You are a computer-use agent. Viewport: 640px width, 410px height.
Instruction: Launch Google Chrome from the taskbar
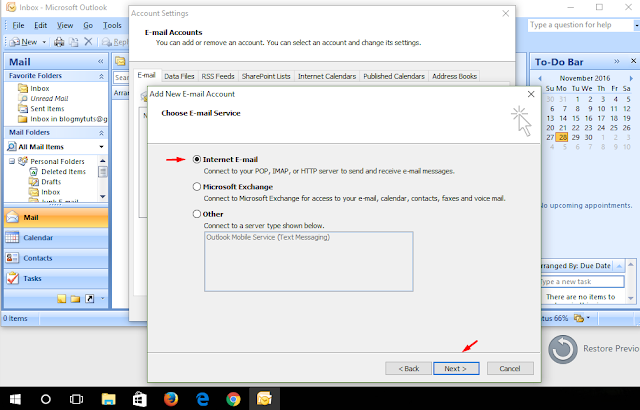(233, 399)
